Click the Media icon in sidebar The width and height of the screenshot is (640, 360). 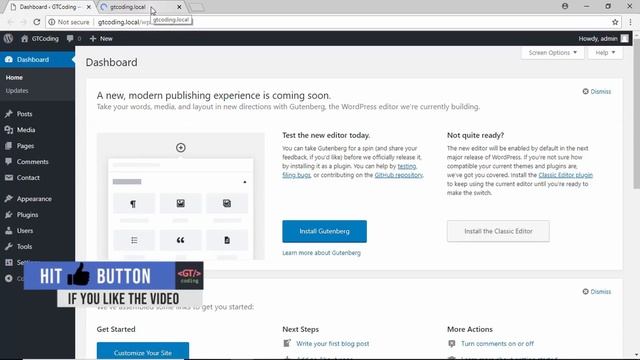[x=9, y=130]
